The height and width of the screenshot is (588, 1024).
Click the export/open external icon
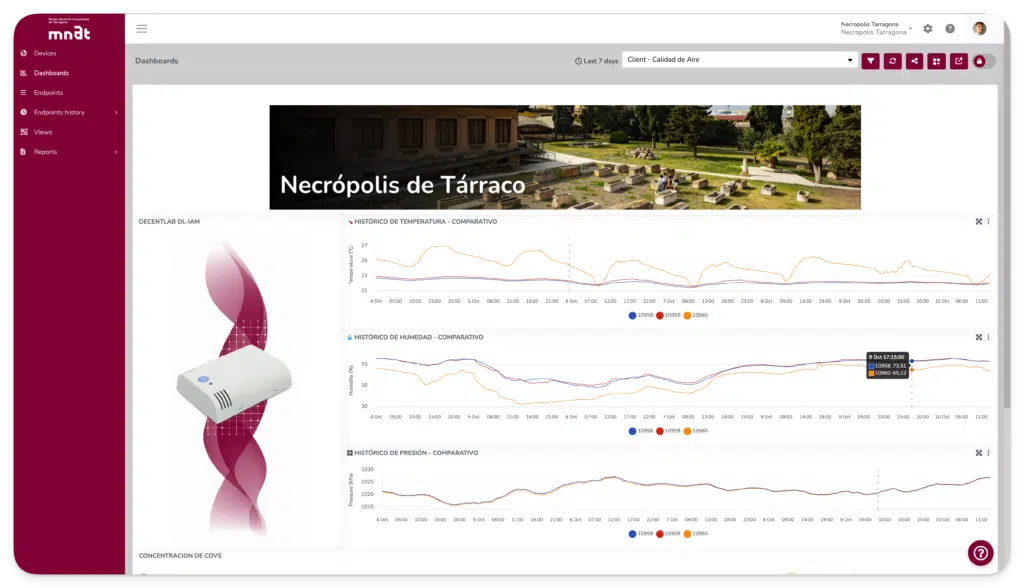958,61
